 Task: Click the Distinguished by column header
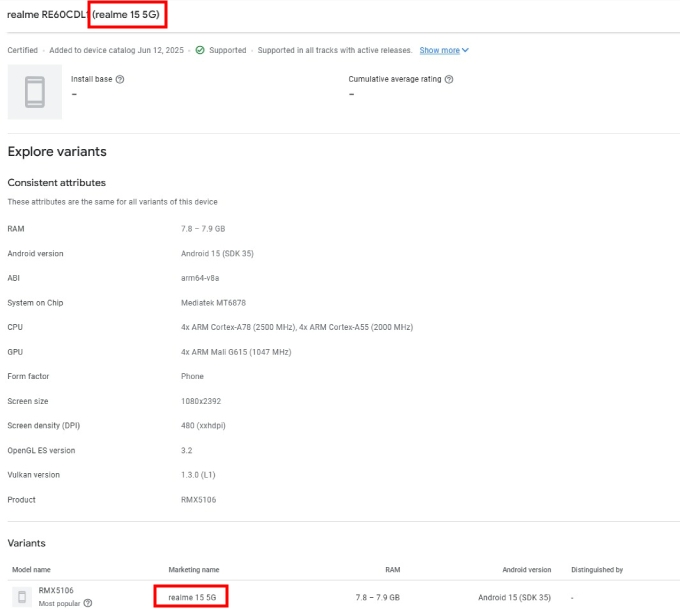coord(597,569)
